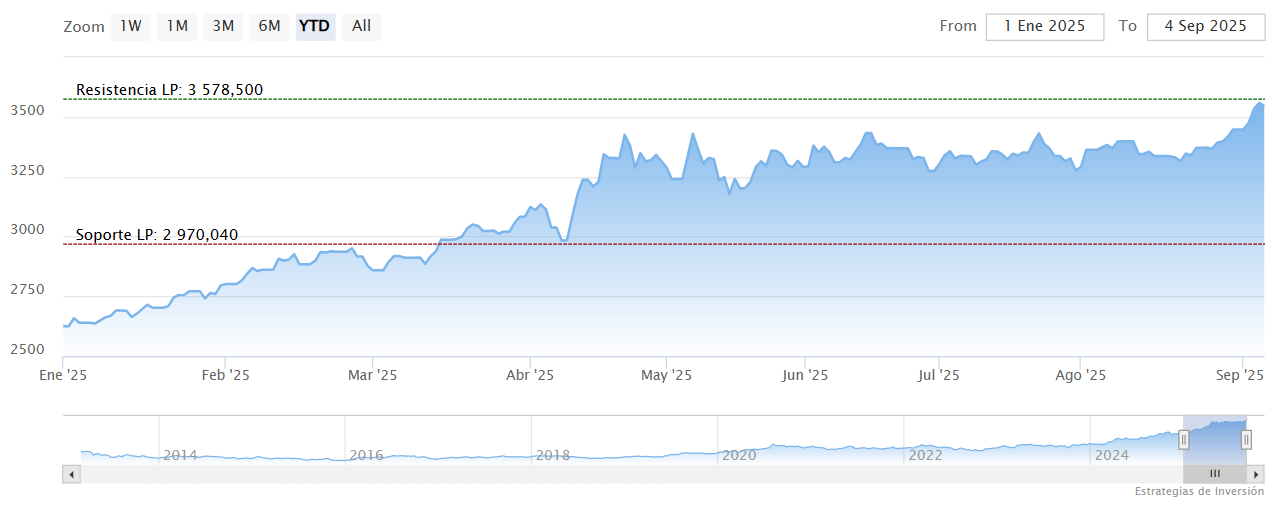Click the Resistencia LP line label
This screenshot has height=507, width=1273.
pyautogui.click(x=169, y=90)
